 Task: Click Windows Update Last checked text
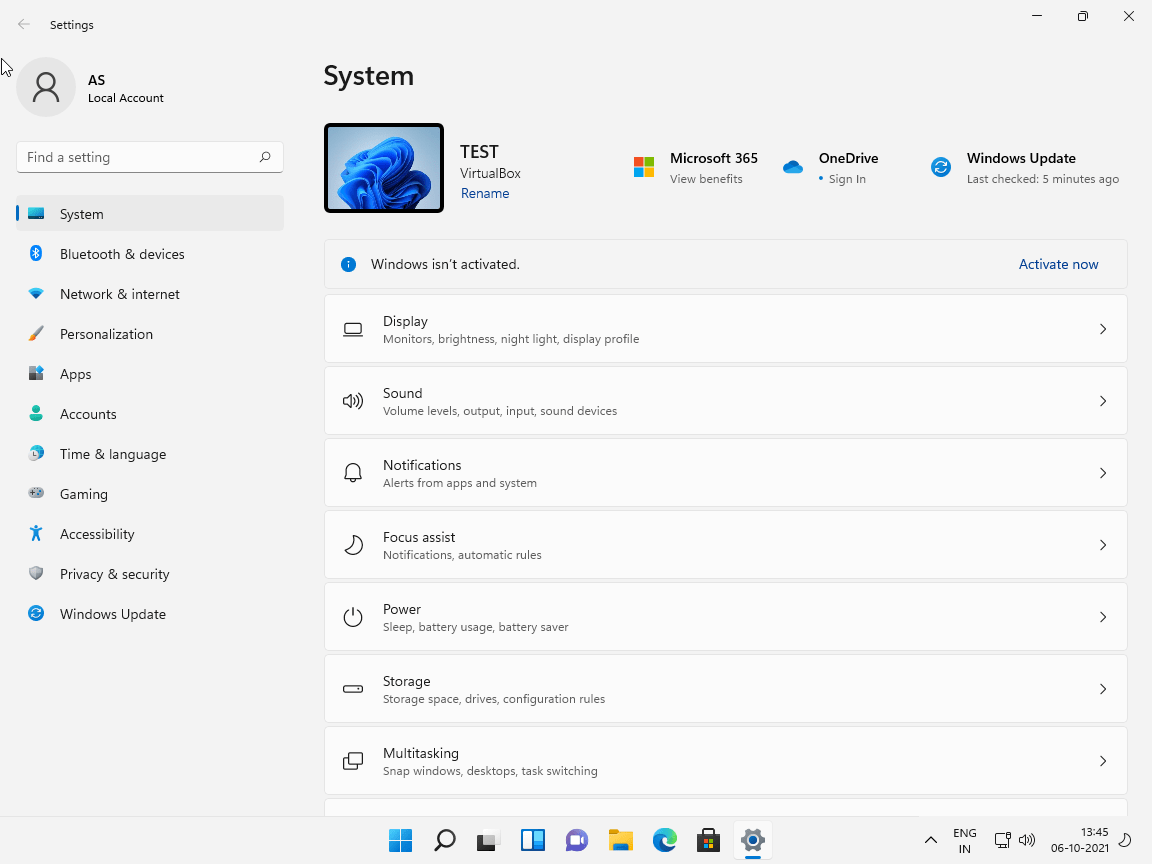1043,179
